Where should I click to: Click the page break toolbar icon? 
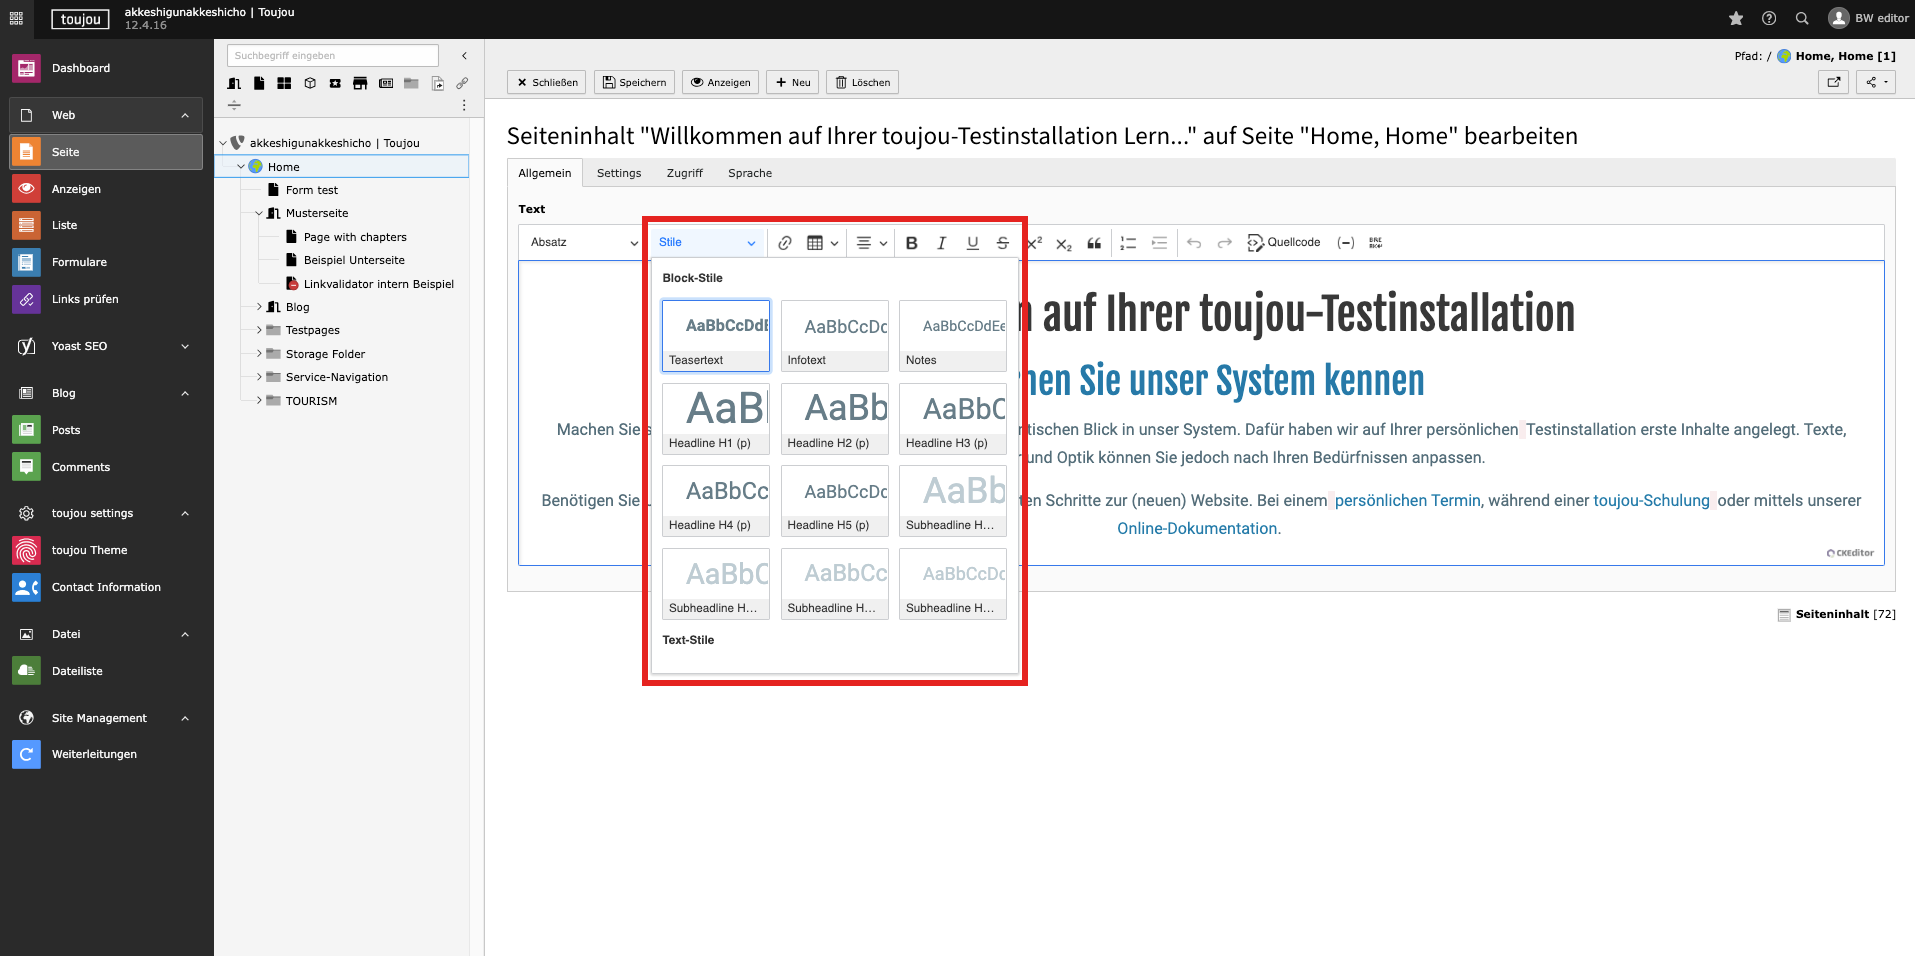click(x=1376, y=242)
